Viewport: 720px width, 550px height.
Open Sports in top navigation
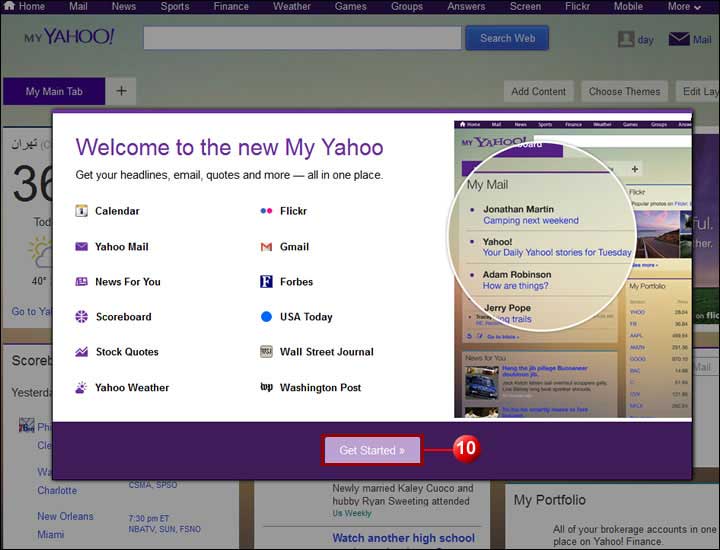[174, 6]
